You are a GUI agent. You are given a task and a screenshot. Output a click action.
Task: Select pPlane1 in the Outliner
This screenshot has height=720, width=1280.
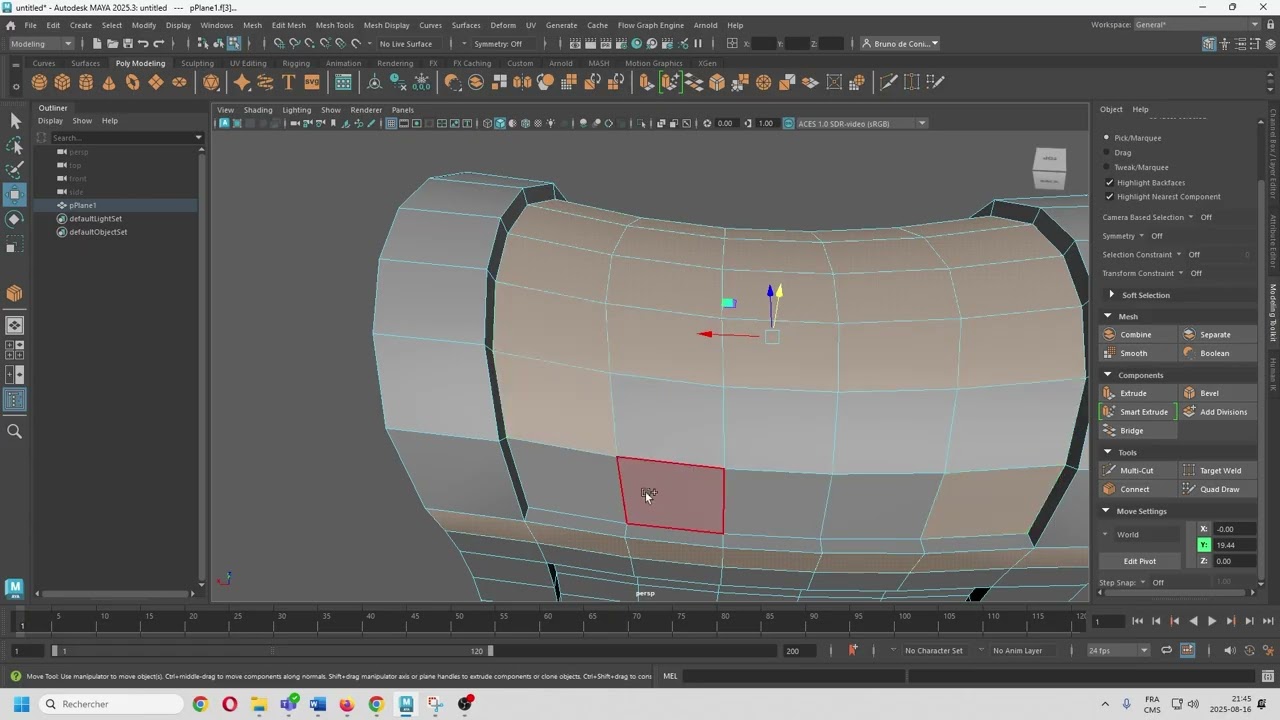click(x=83, y=205)
